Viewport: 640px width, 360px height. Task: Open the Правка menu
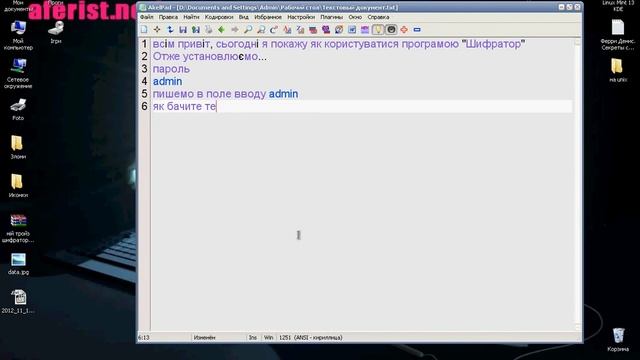tap(168, 17)
